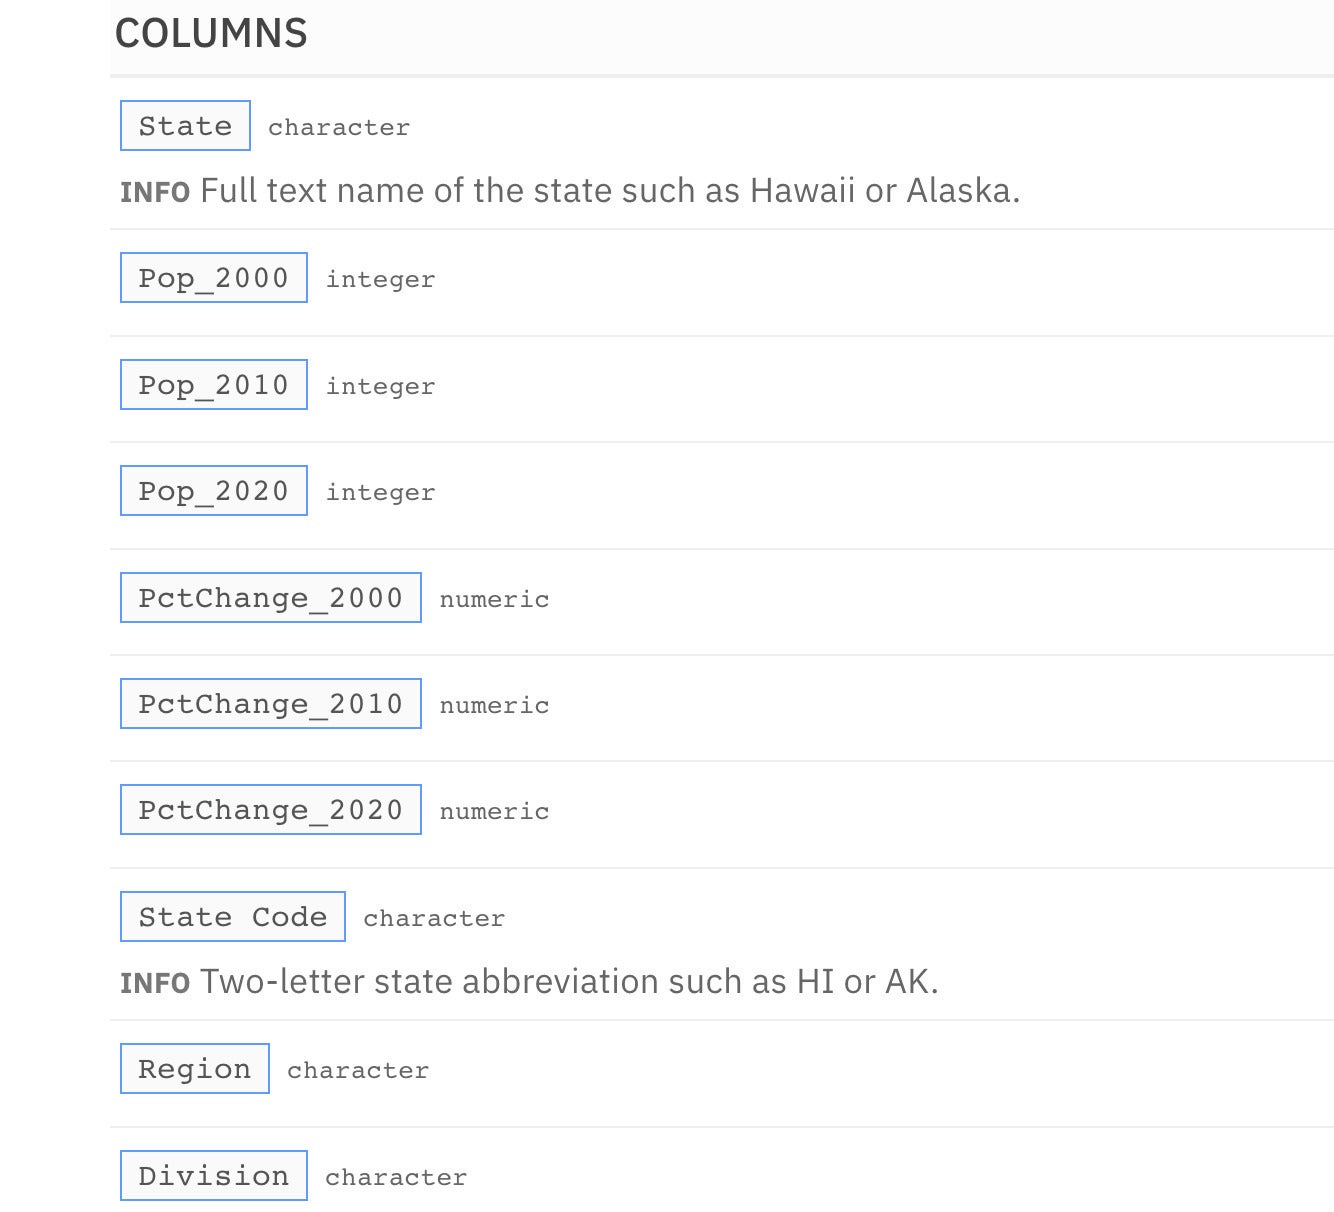
Task: Click the PctChange_2020 column label
Action: tap(271, 810)
